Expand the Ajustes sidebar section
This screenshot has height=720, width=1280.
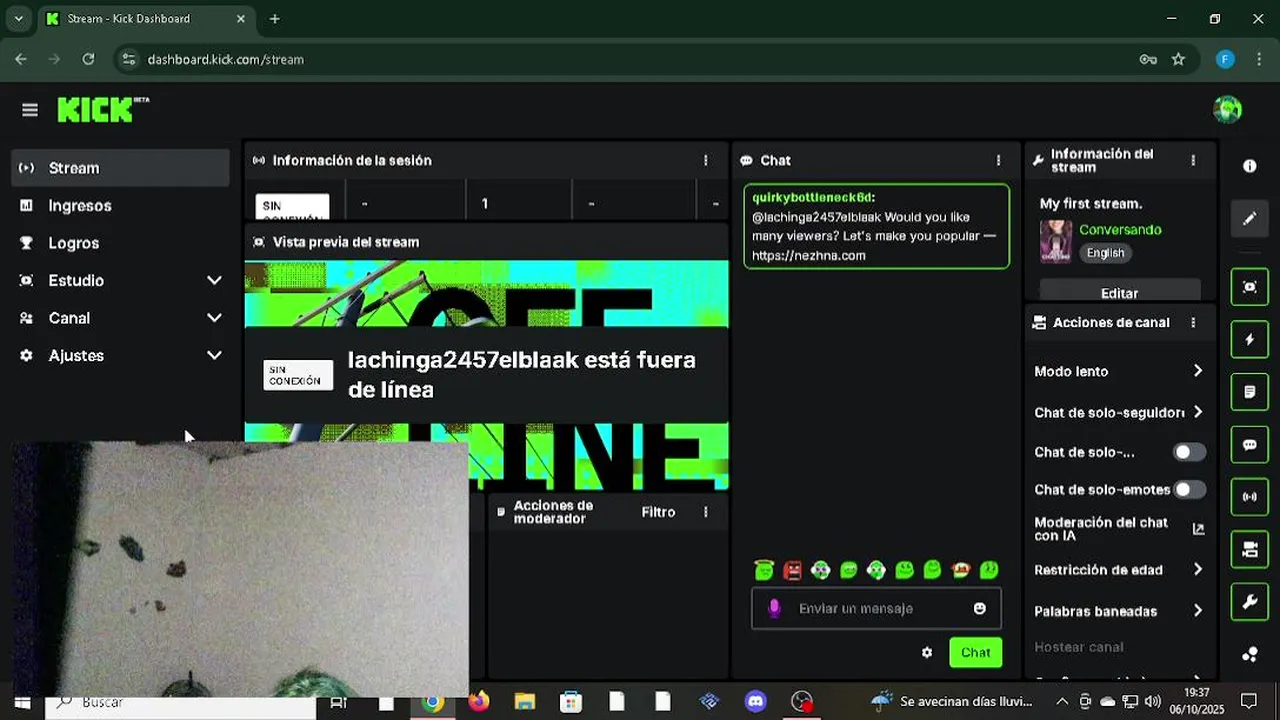121,355
